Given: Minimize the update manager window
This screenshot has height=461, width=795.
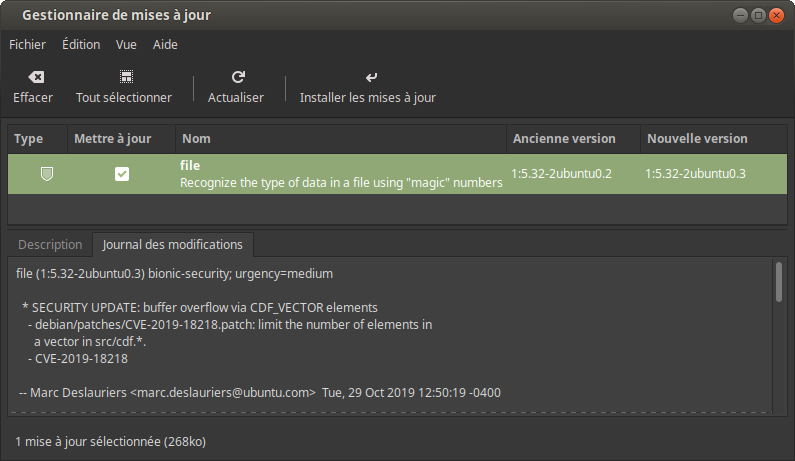Looking at the screenshot, I should (740, 15).
